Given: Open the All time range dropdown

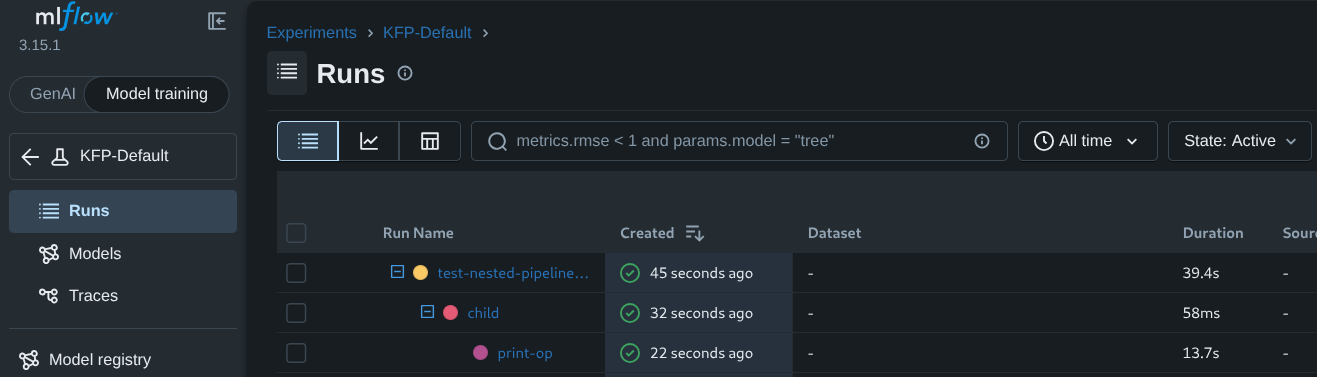Looking at the screenshot, I should click(x=1087, y=141).
